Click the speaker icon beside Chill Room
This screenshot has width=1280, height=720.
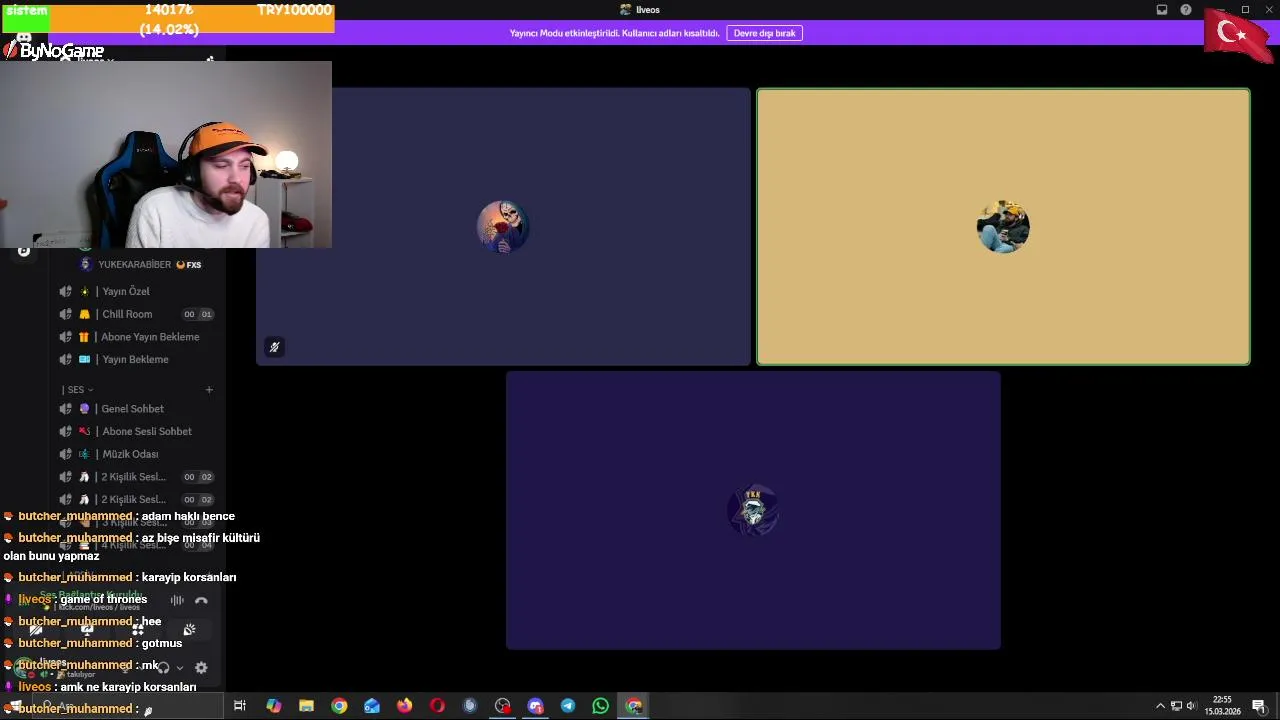point(65,314)
